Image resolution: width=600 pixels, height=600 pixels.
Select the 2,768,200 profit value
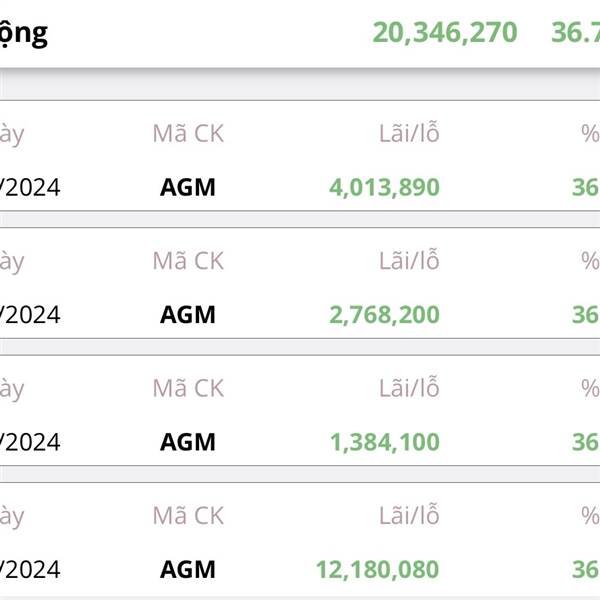[x=384, y=315]
